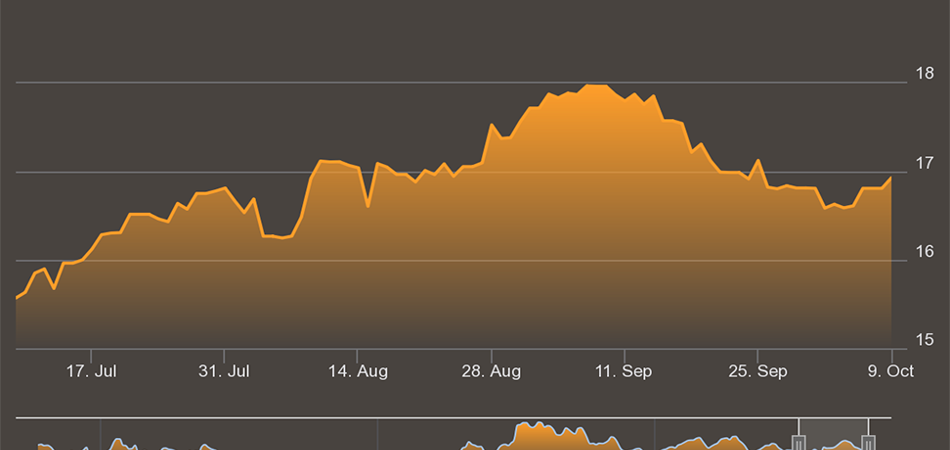Click the final data point at chart's right end

[890, 178]
